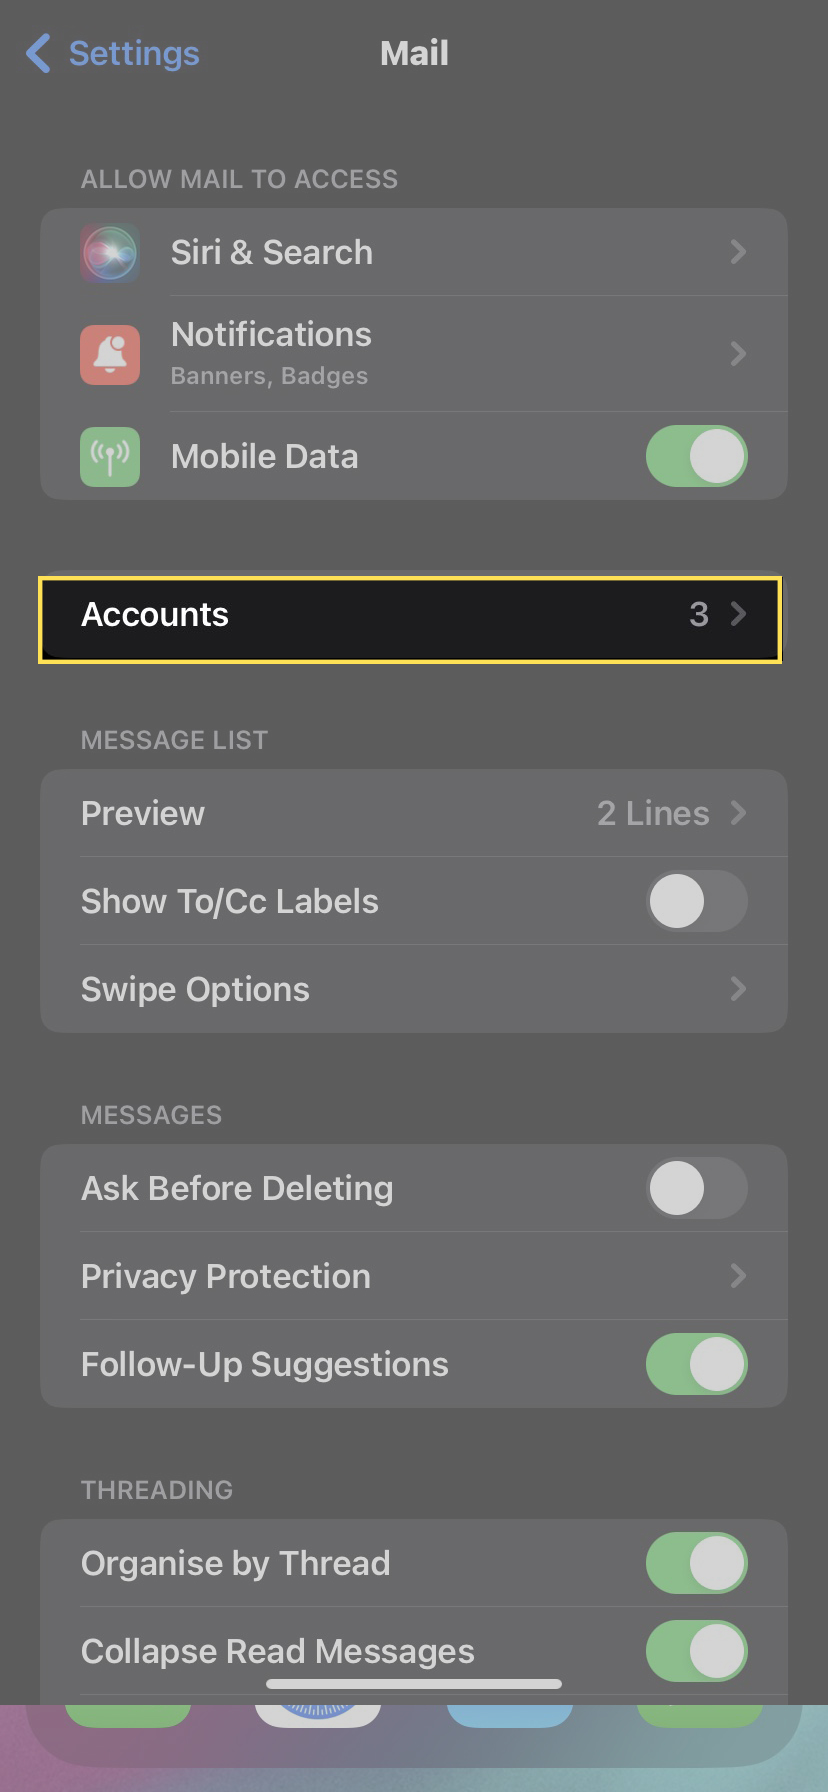Disable the Mobile Data toggle
This screenshot has height=1792, width=828.
(x=696, y=457)
